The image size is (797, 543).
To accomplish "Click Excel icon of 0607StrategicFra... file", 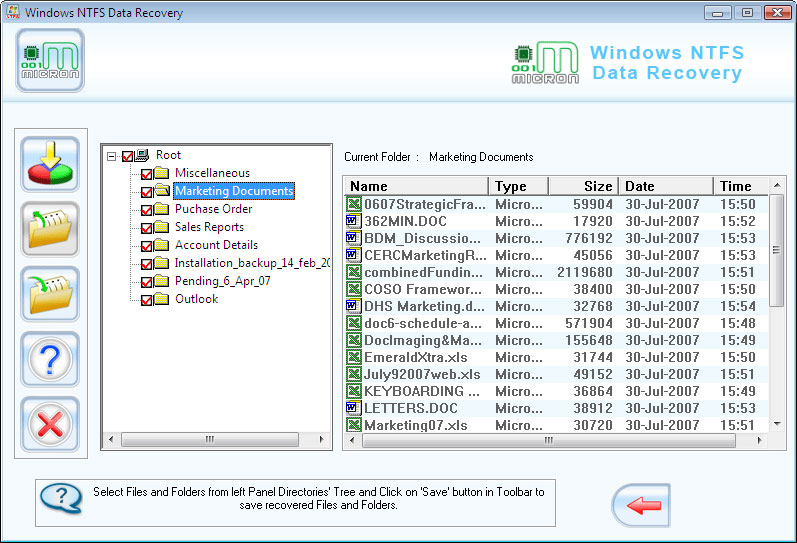I will pyautogui.click(x=354, y=204).
